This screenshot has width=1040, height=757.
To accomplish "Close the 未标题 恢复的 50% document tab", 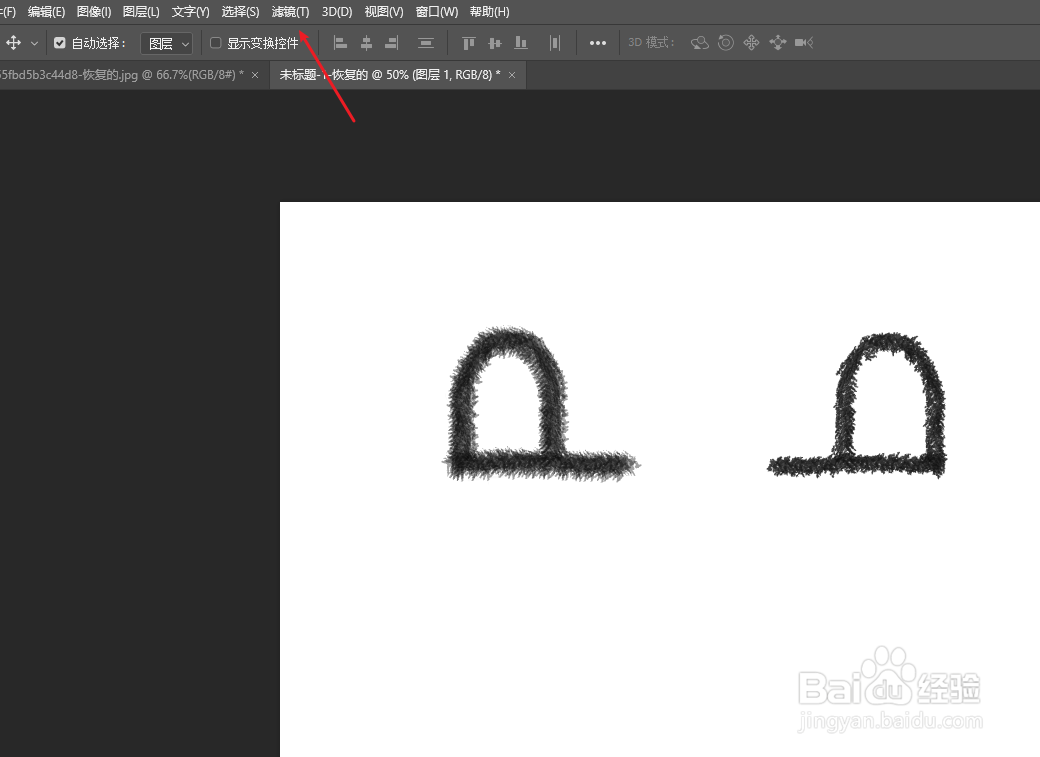I will 512,76.
